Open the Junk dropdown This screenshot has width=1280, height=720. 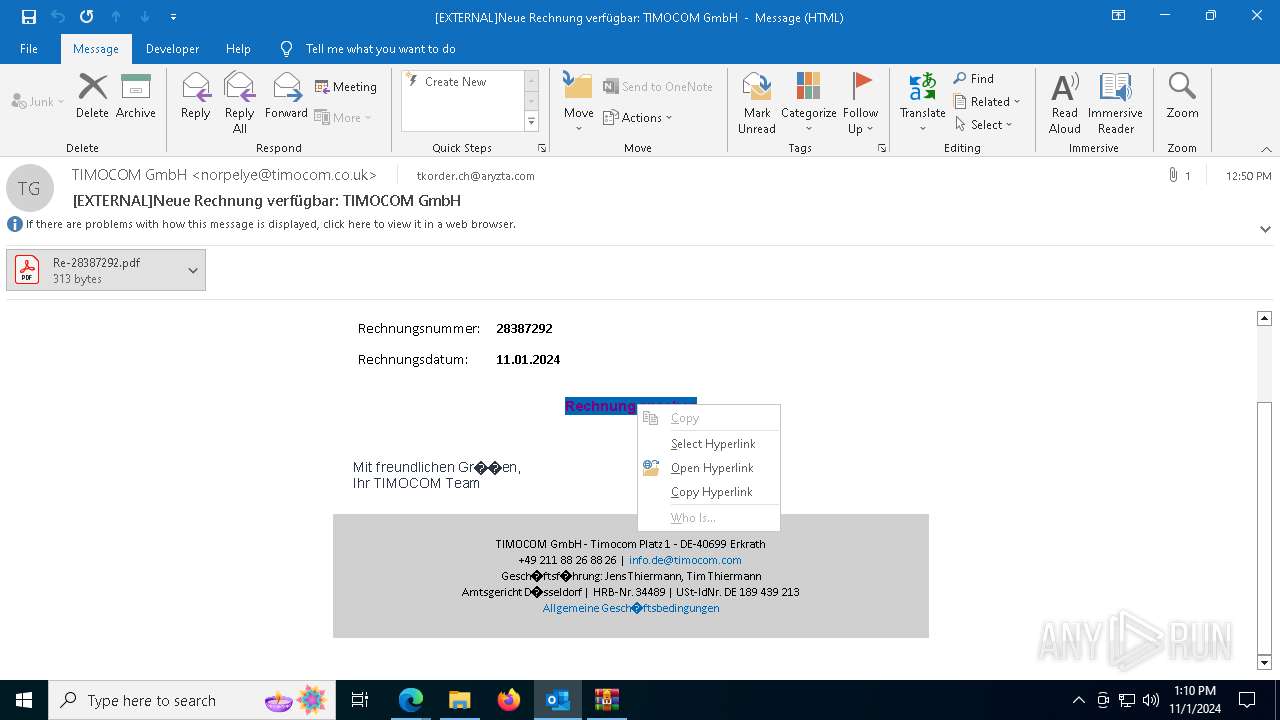pyautogui.click(x=38, y=101)
